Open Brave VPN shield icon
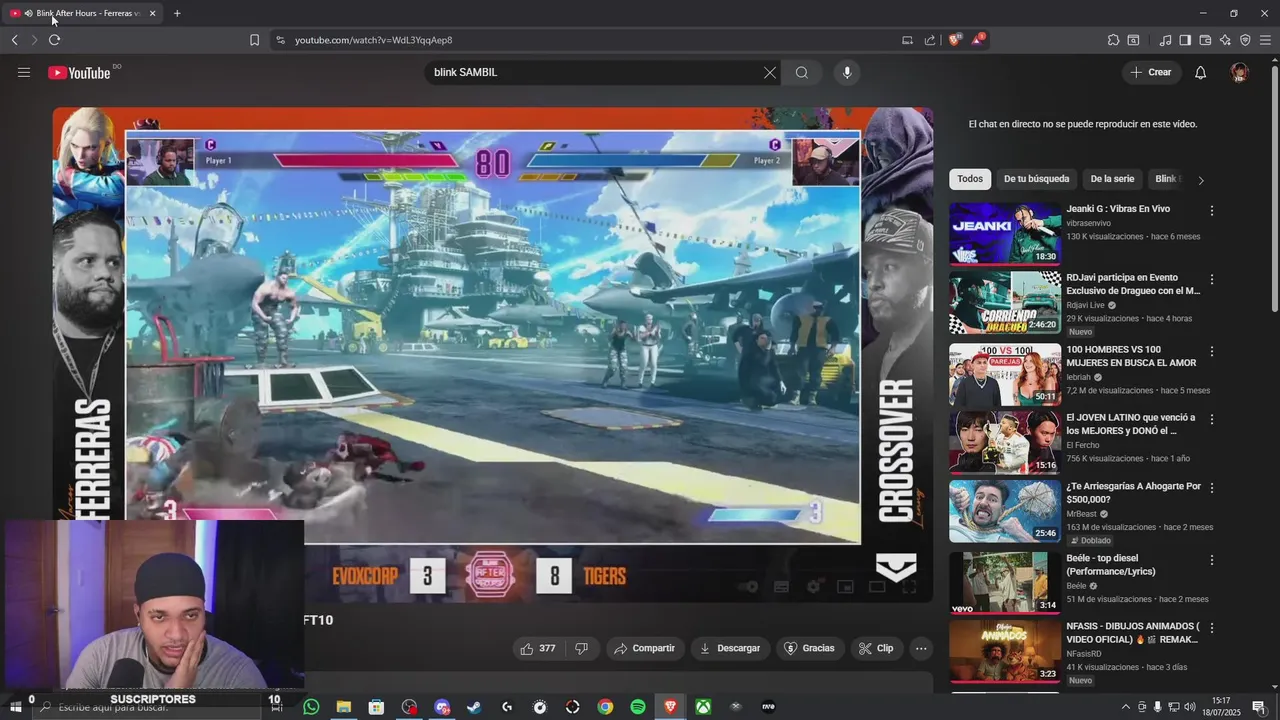This screenshot has height=720, width=1280. (1245, 40)
